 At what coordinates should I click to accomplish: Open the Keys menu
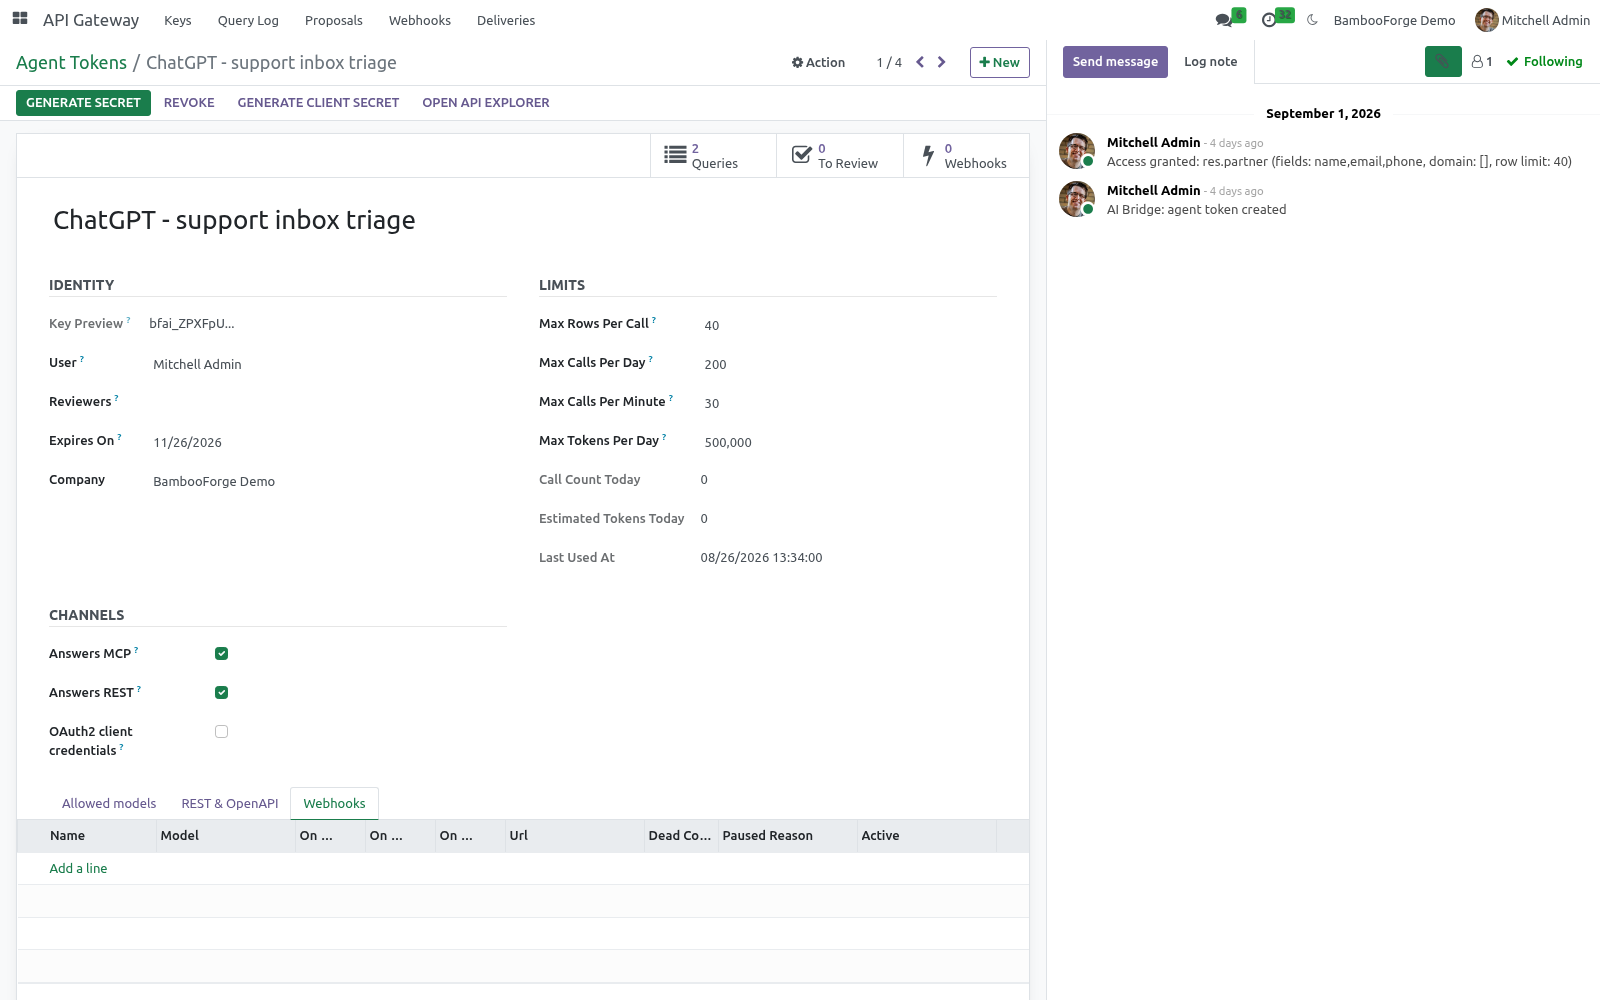coord(178,20)
